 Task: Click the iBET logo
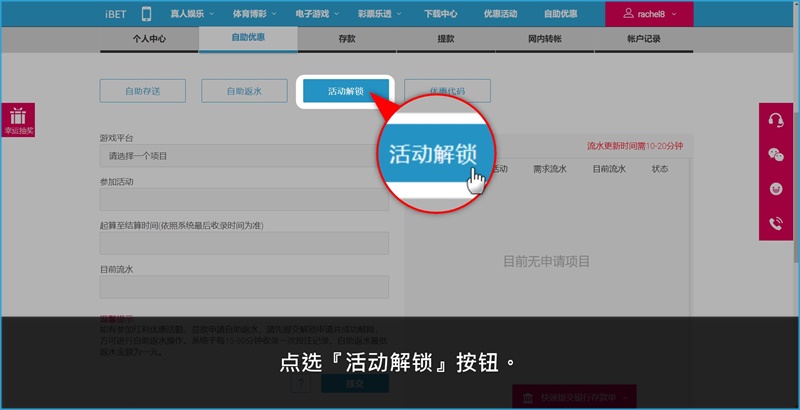pos(116,14)
